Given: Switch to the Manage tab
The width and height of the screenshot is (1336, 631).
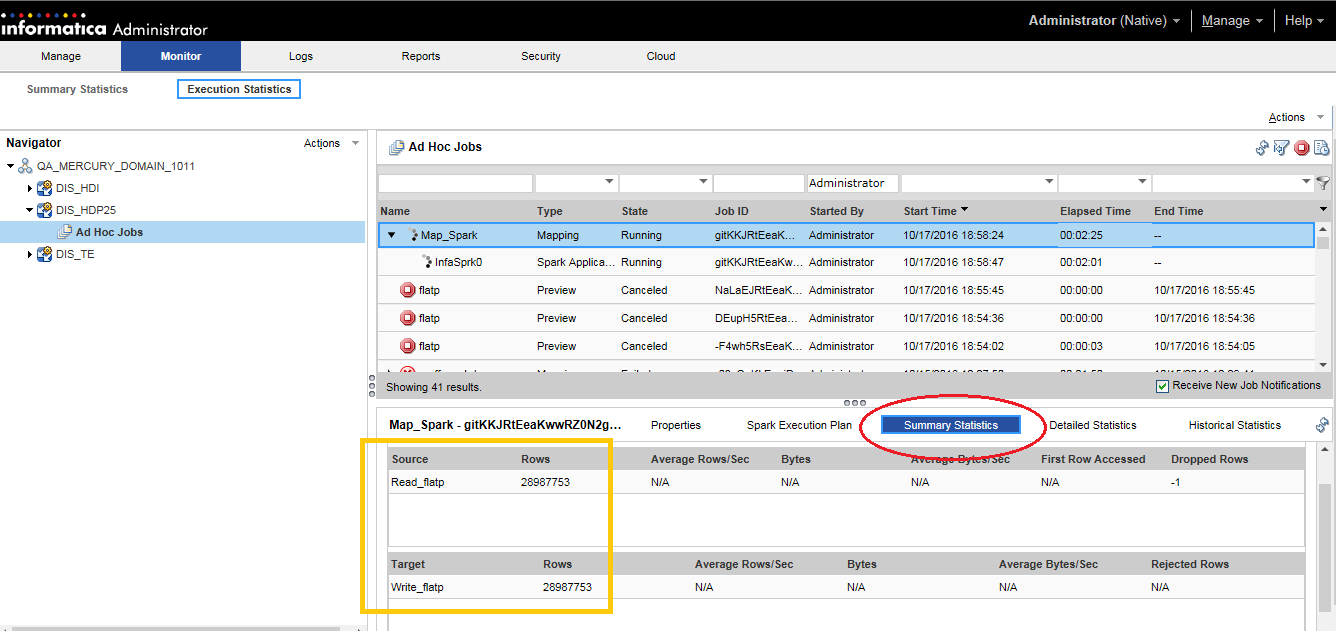Looking at the screenshot, I should point(61,56).
